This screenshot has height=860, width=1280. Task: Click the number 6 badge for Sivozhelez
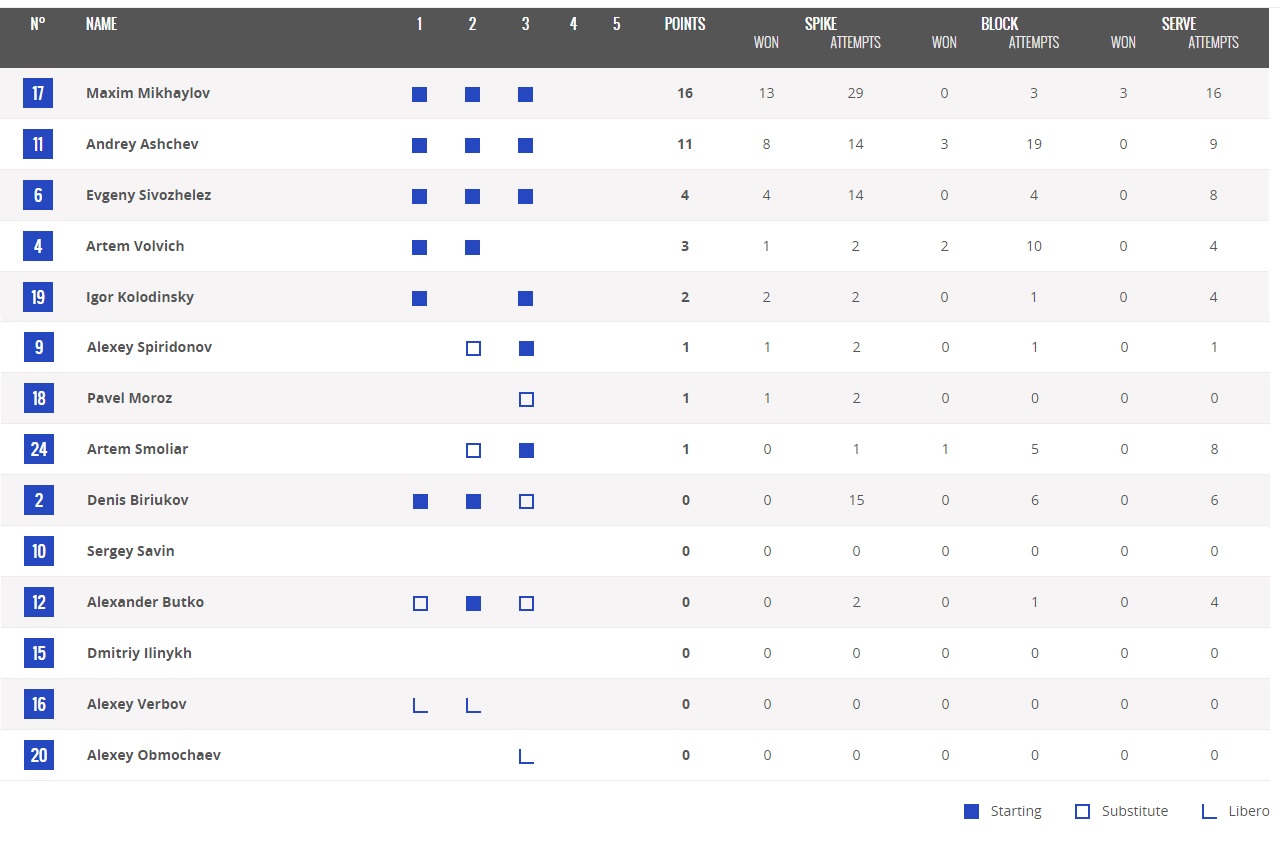(38, 195)
